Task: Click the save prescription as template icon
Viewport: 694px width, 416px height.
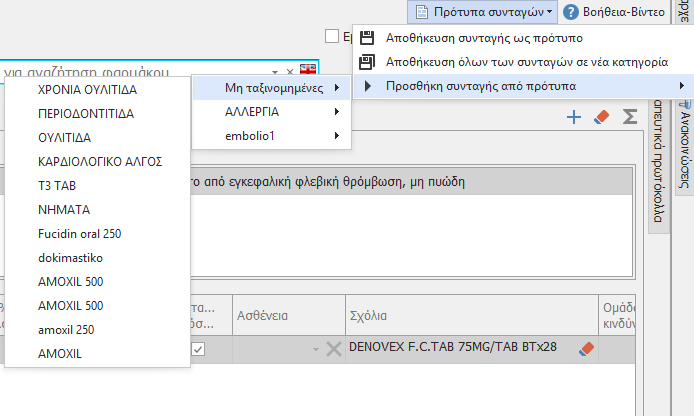Action: pos(367,38)
